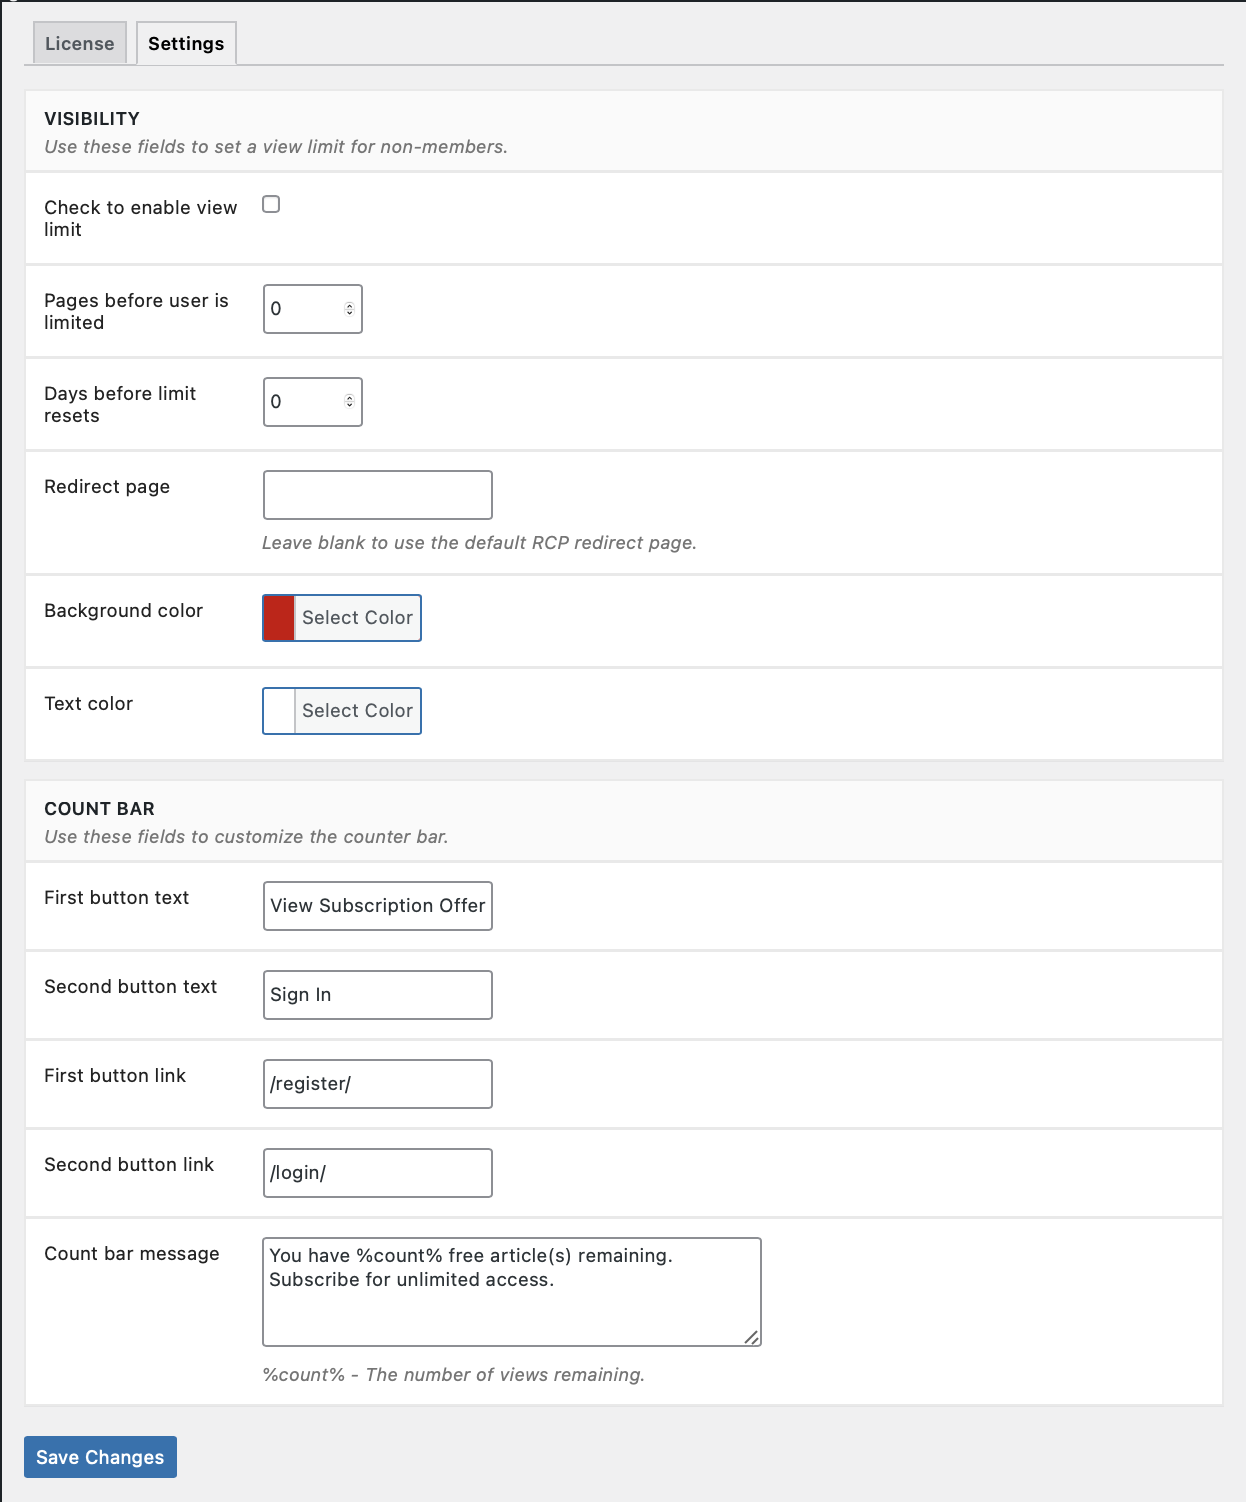Enable the view limit checkbox
Screen dimensions: 1246x1502
pyautogui.click(x=271, y=205)
